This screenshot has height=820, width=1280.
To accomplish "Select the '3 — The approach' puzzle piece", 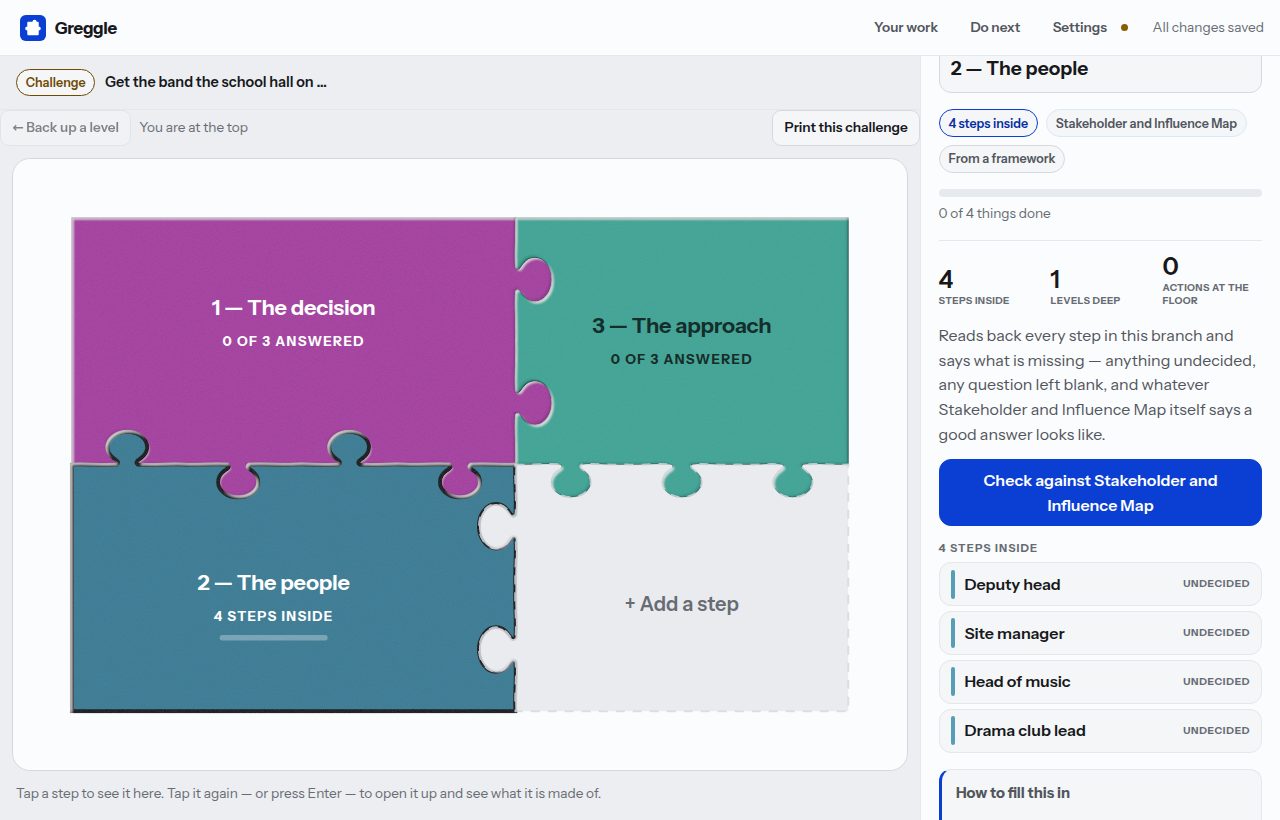I will [682, 340].
